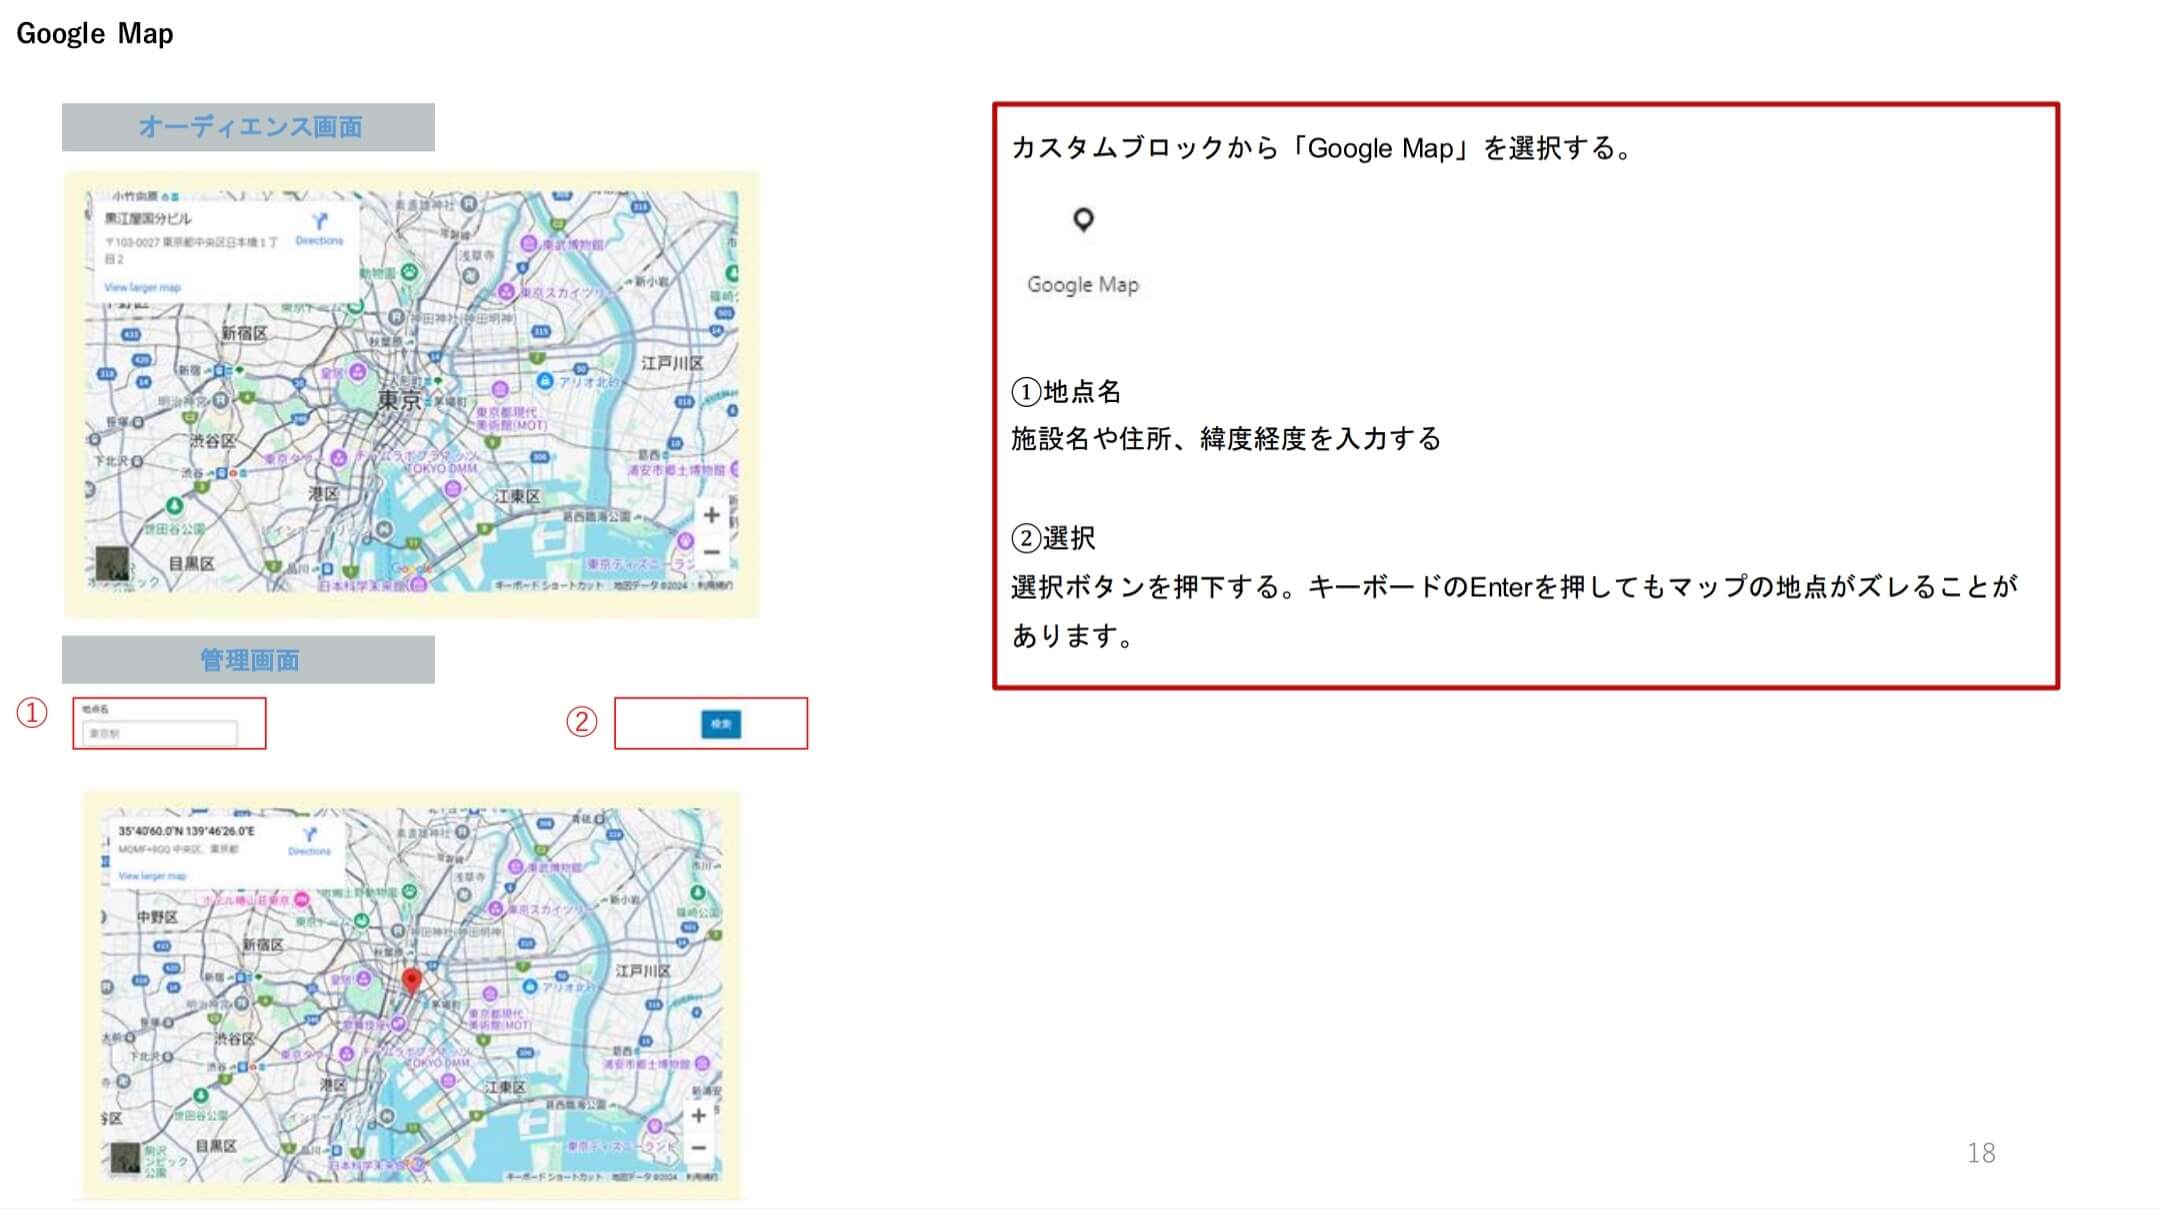Open View larger map link in audience map
This screenshot has height=1209, width=2160.
tap(143, 287)
